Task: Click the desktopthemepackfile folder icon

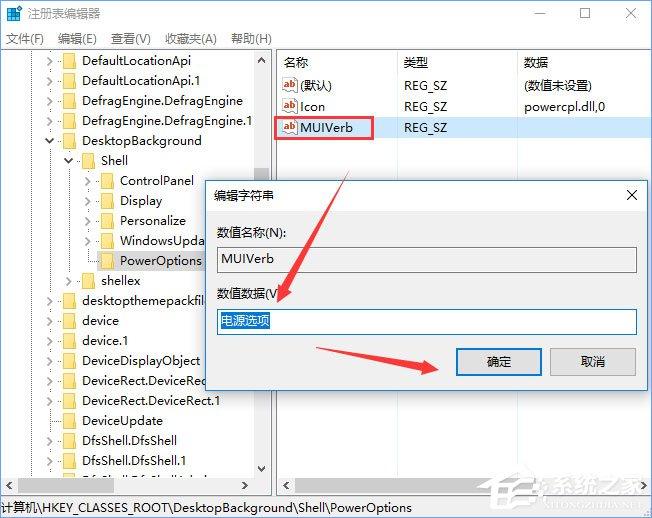Action: point(69,301)
